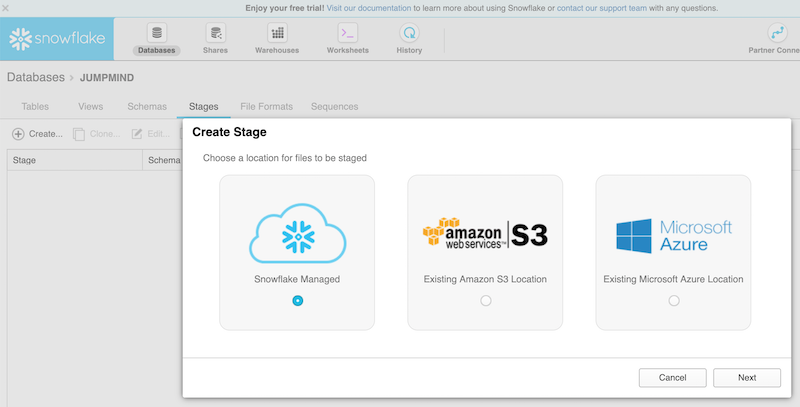Click the Amazon S3 logo image
The height and width of the screenshot is (407, 800).
(485, 234)
